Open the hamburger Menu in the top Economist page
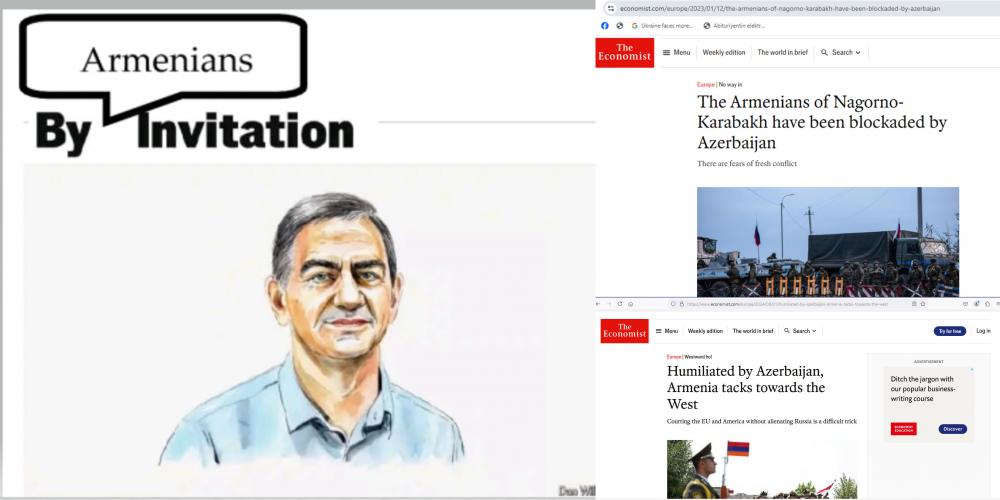The width and height of the screenshot is (1000, 500). pyautogui.click(x=677, y=52)
